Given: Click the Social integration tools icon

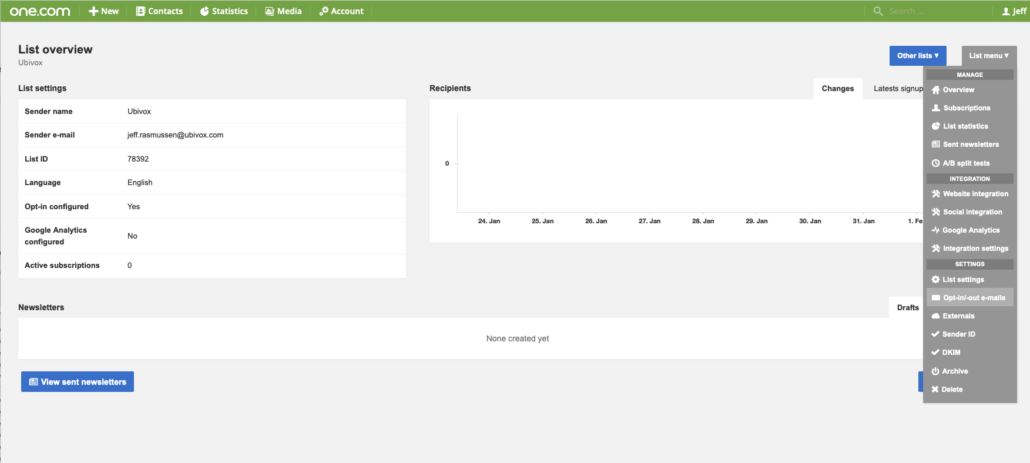Looking at the screenshot, I should click(x=936, y=212).
